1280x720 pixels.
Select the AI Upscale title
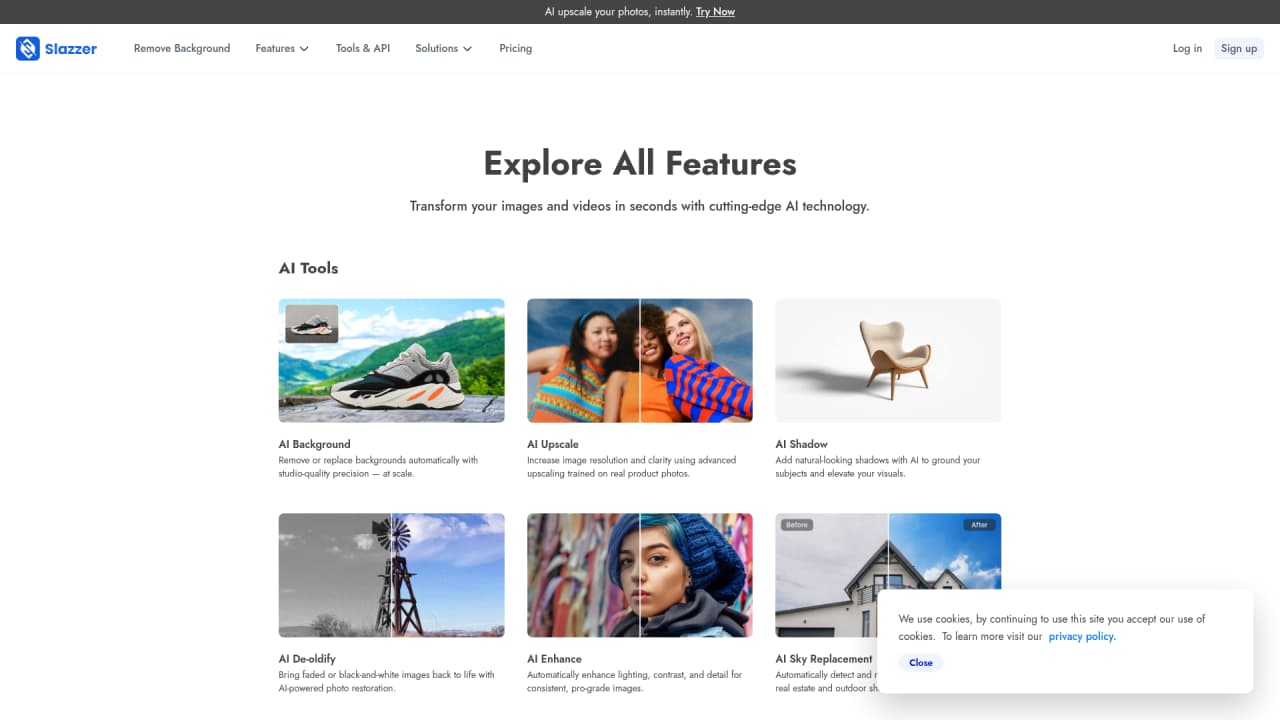click(553, 444)
